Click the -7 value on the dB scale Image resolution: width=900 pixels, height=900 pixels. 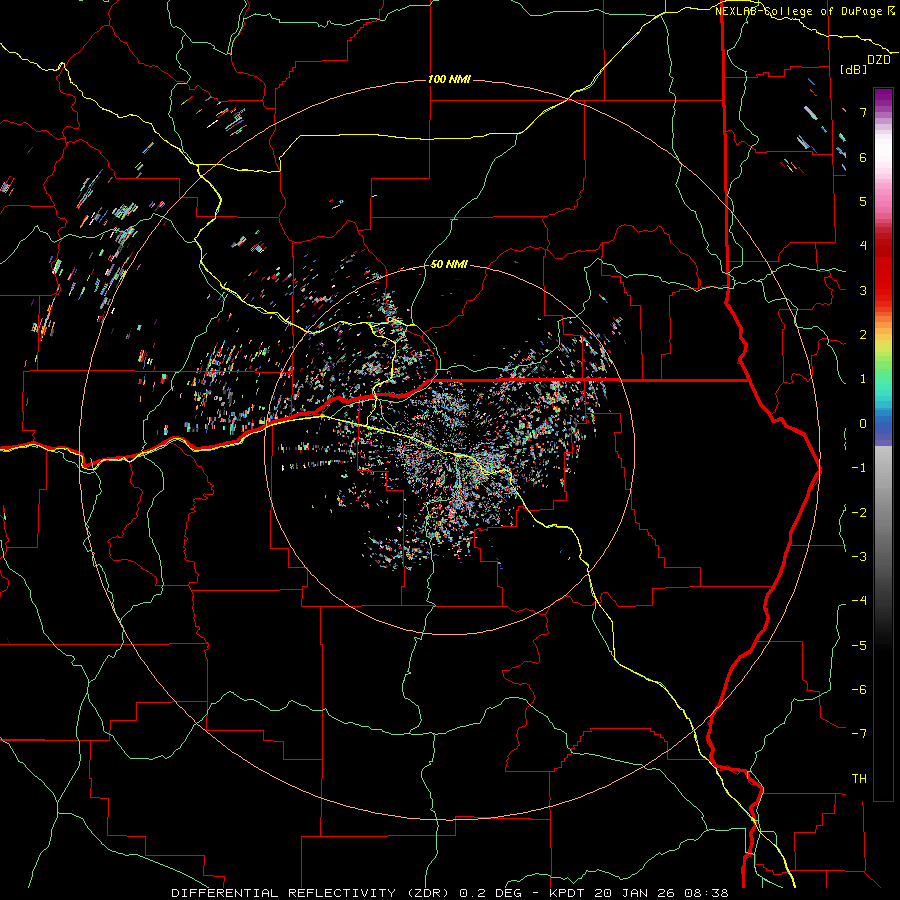coord(859,734)
